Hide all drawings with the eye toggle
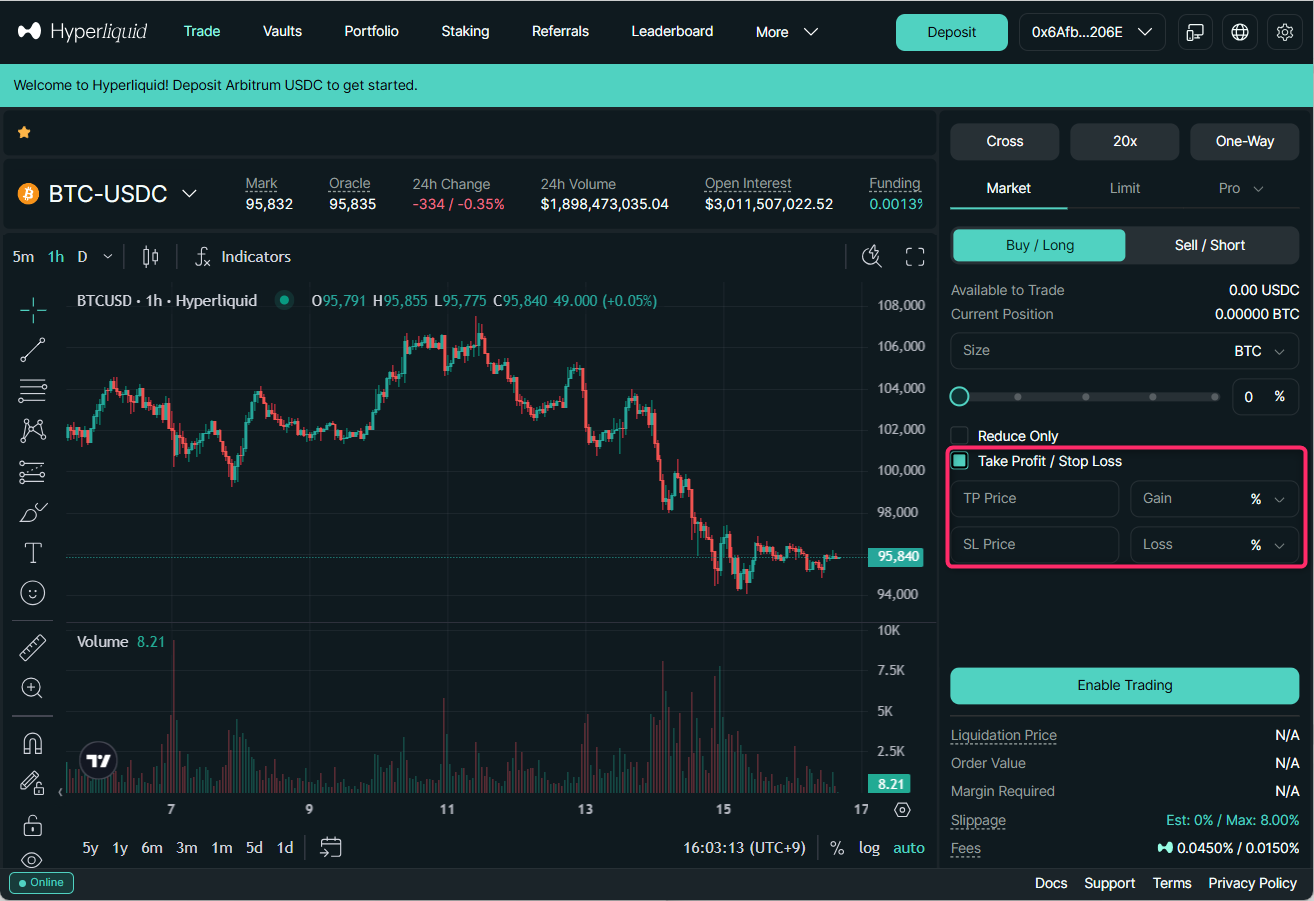The image size is (1314, 901). pos(32,860)
